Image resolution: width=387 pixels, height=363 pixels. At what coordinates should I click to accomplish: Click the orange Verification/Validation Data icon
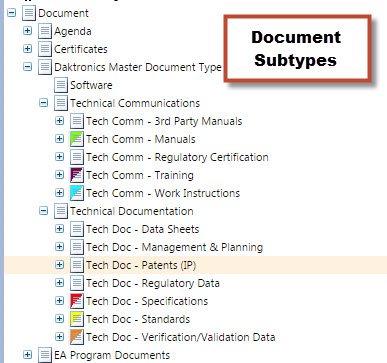click(x=77, y=337)
